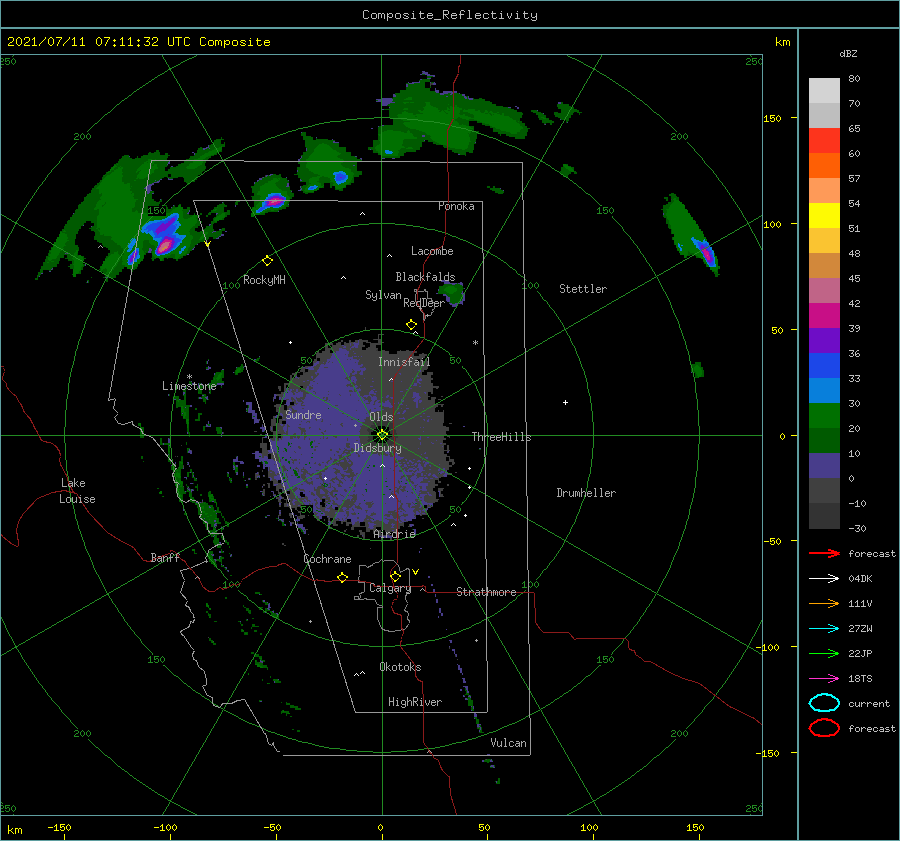Select the bright green swatch between 30 and 20 dBZ
Image resolution: width=900 pixels, height=841 pixels.
(824, 416)
